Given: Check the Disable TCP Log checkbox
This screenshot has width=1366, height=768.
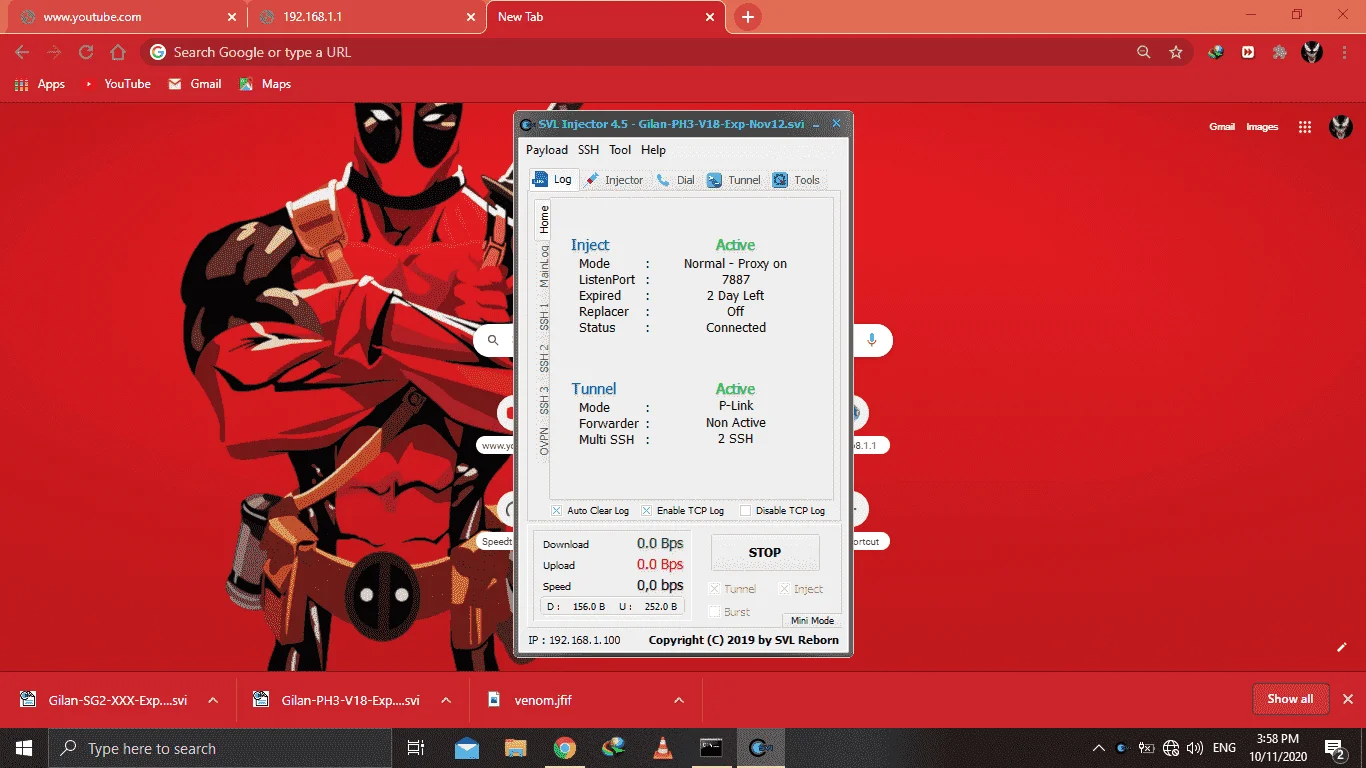Looking at the screenshot, I should point(745,510).
